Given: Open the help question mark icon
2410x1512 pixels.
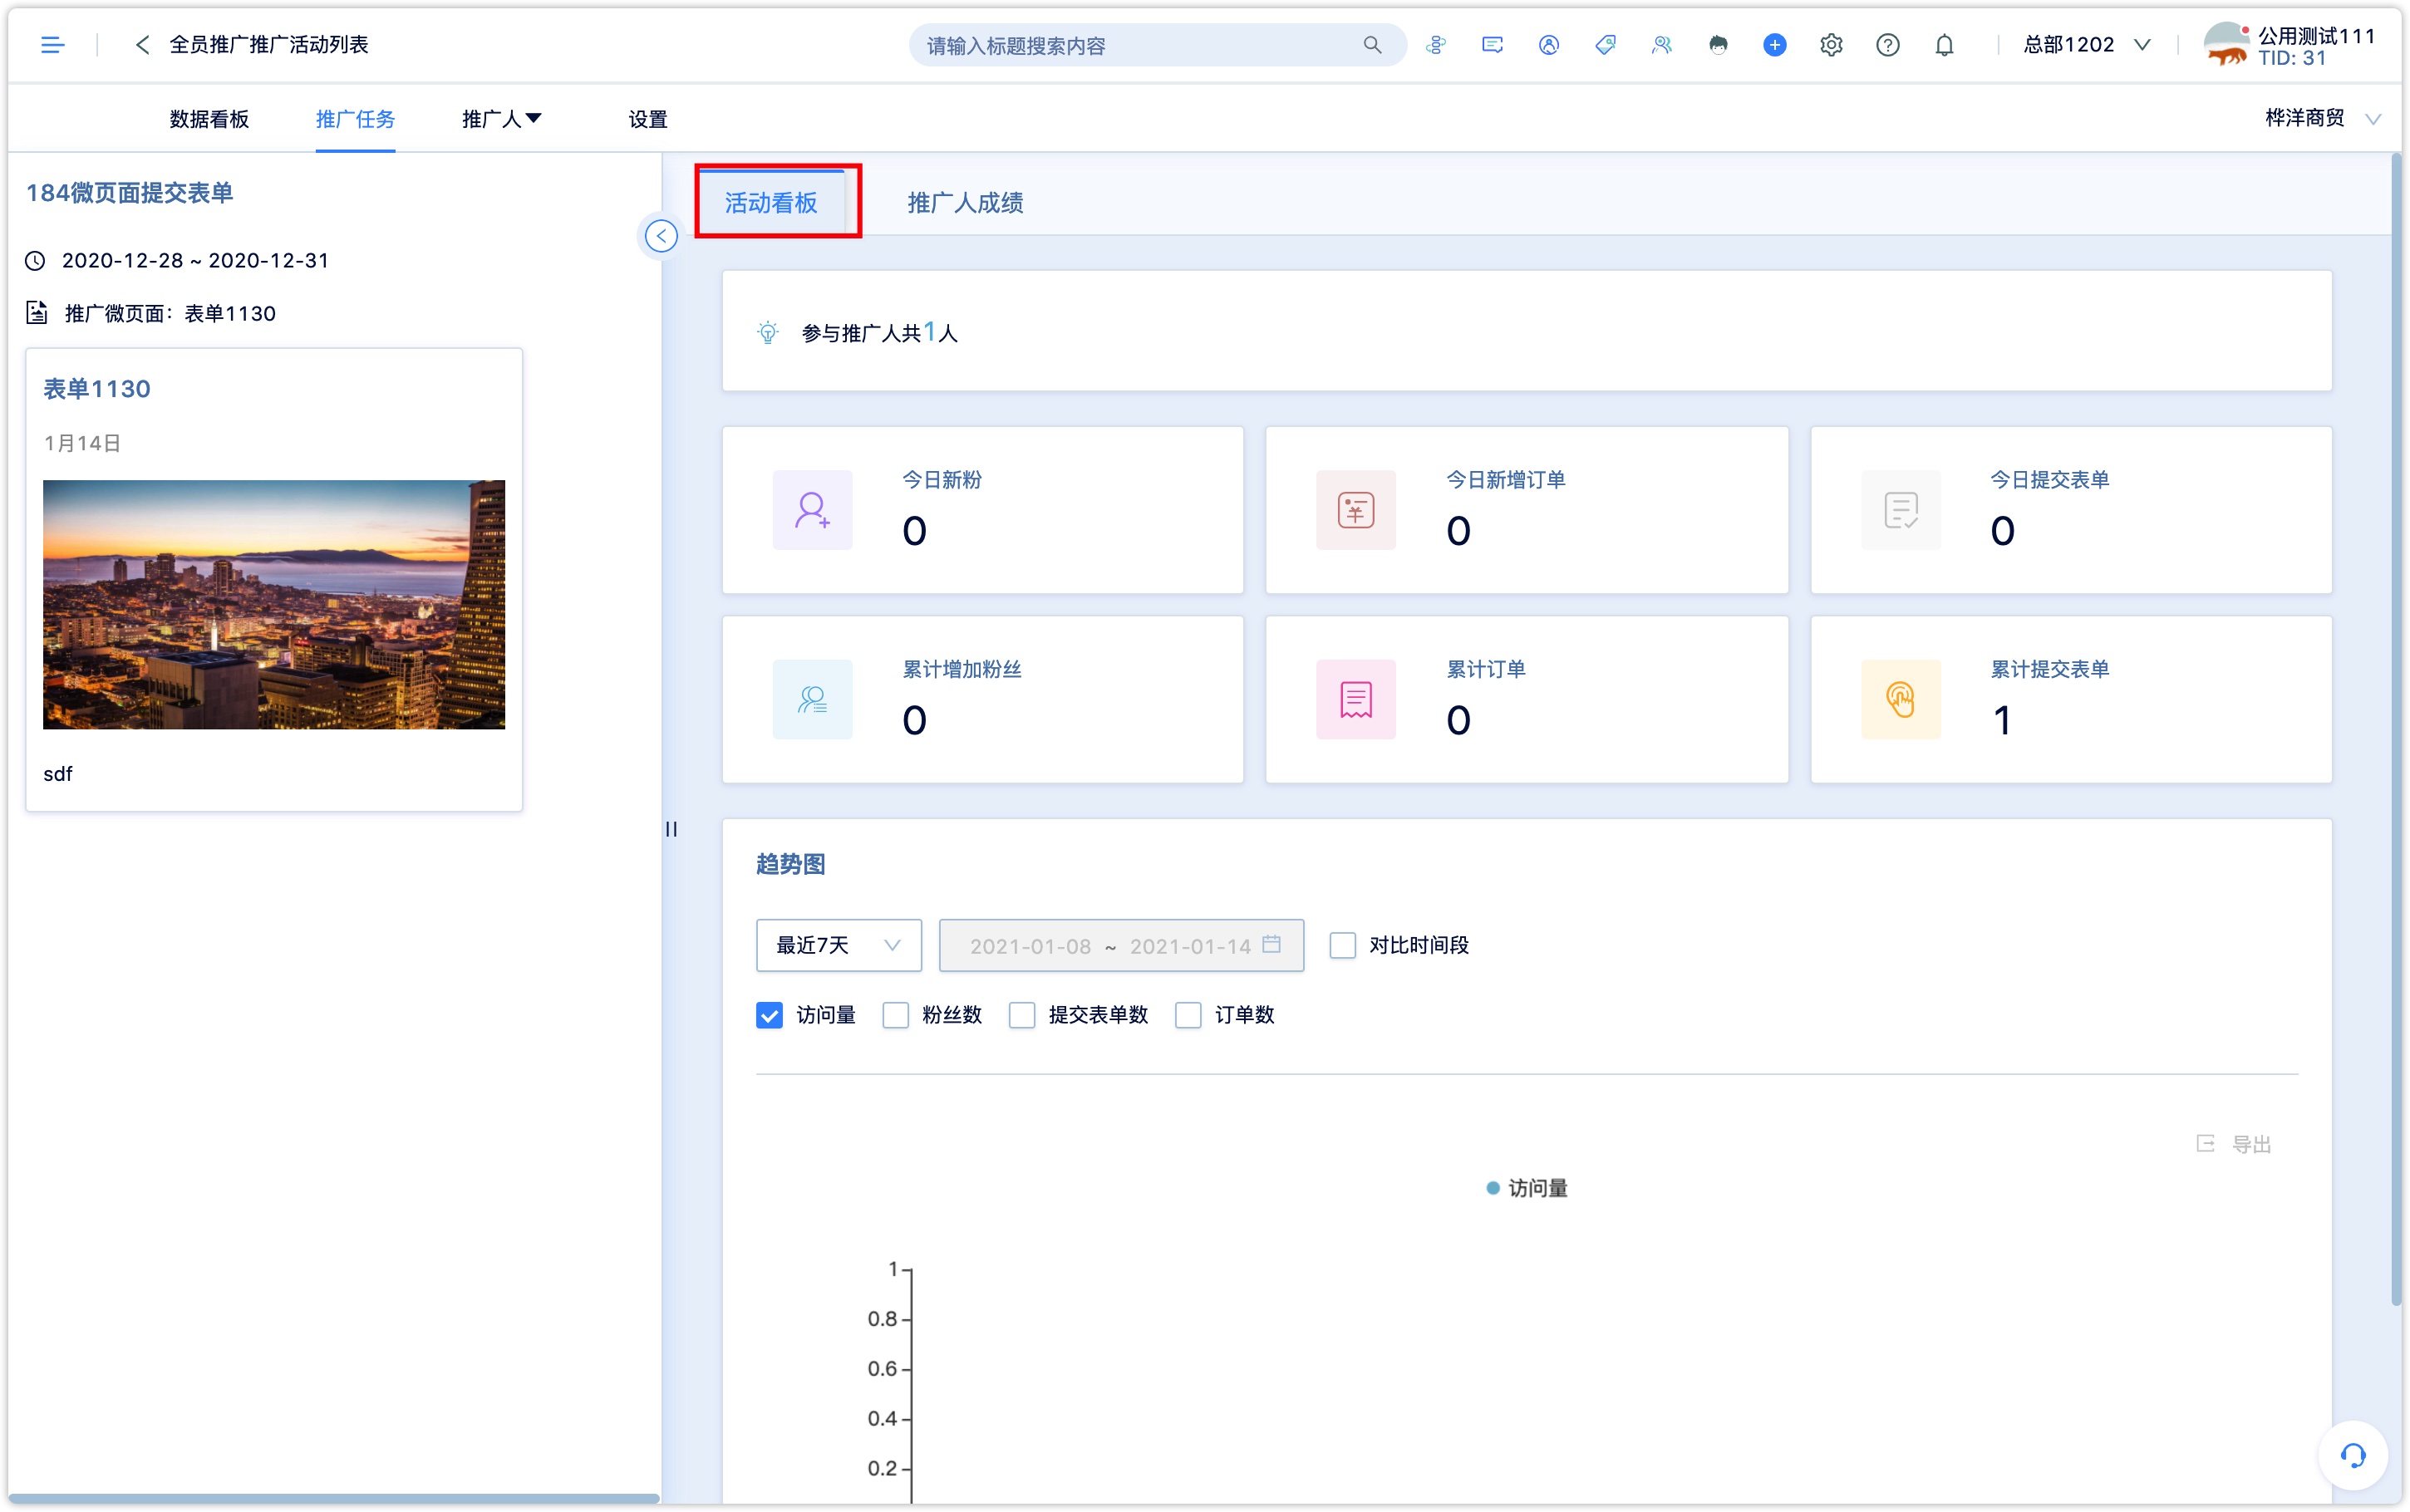Looking at the screenshot, I should click(1887, 45).
